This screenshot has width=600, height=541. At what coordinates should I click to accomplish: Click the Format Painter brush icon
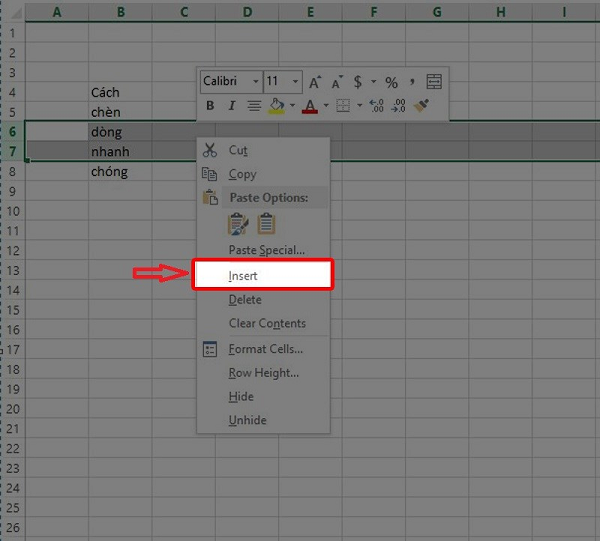pyautogui.click(x=422, y=105)
